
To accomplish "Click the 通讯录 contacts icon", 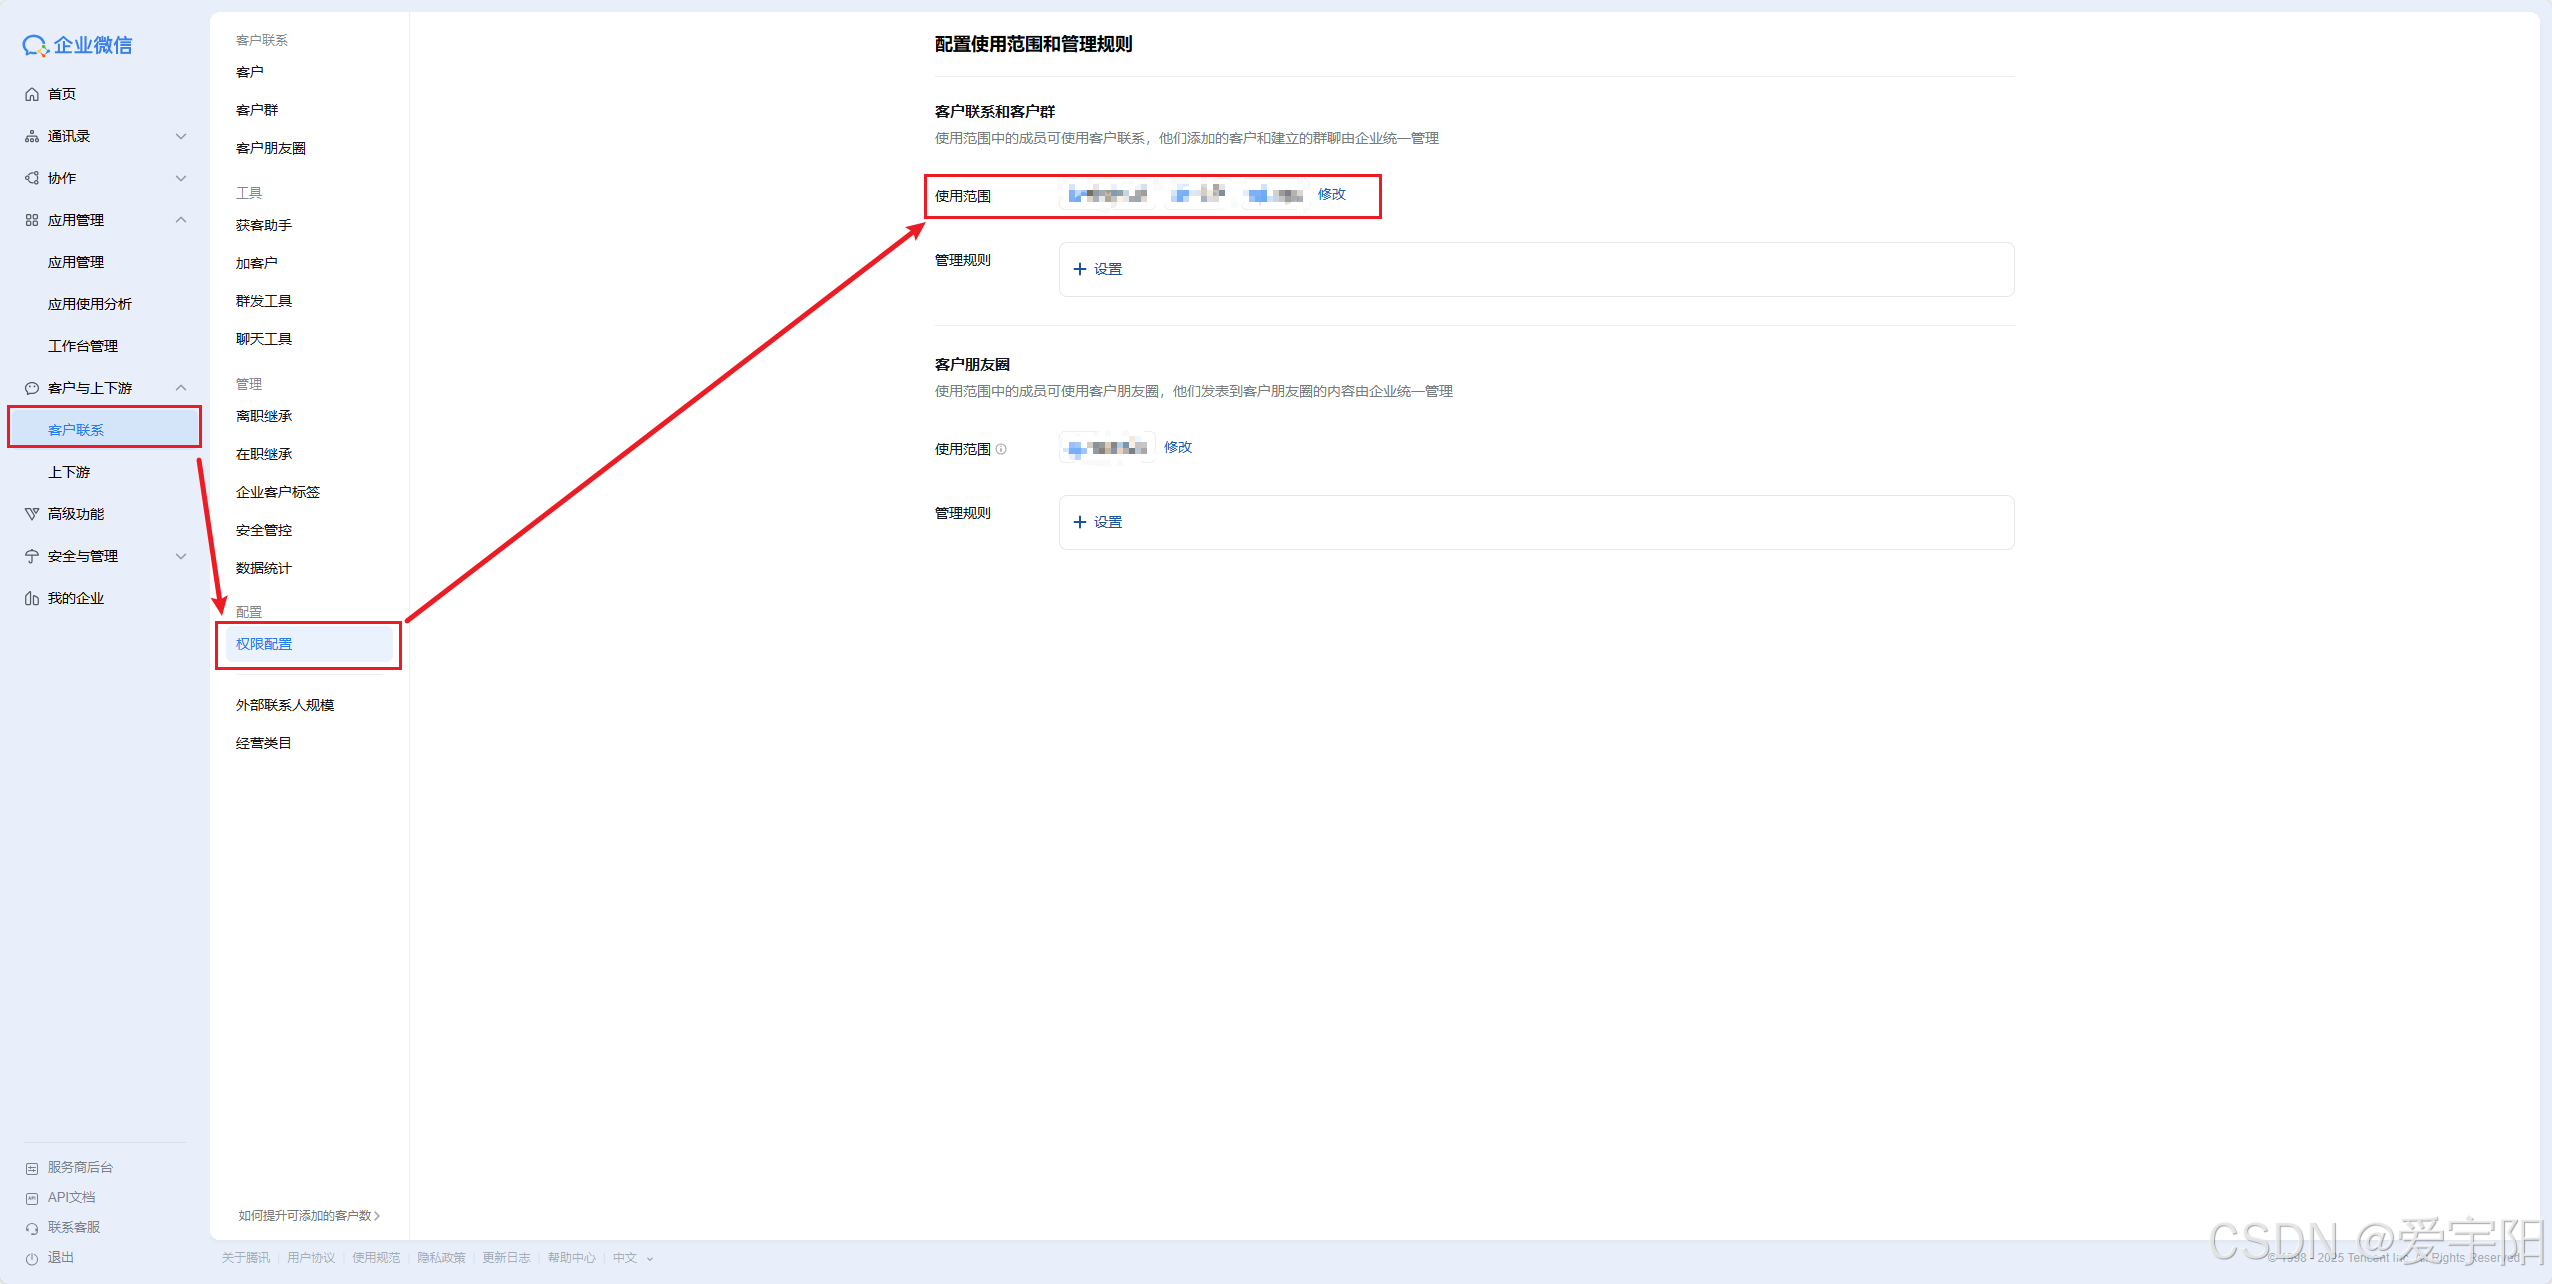I will click(x=32, y=136).
